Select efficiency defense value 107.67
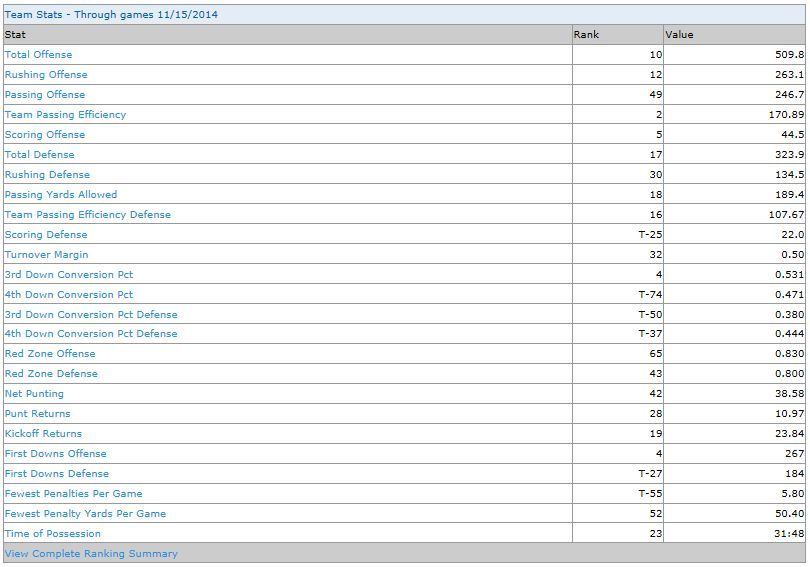This screenshot has width=810, height=567. point(786,215)
